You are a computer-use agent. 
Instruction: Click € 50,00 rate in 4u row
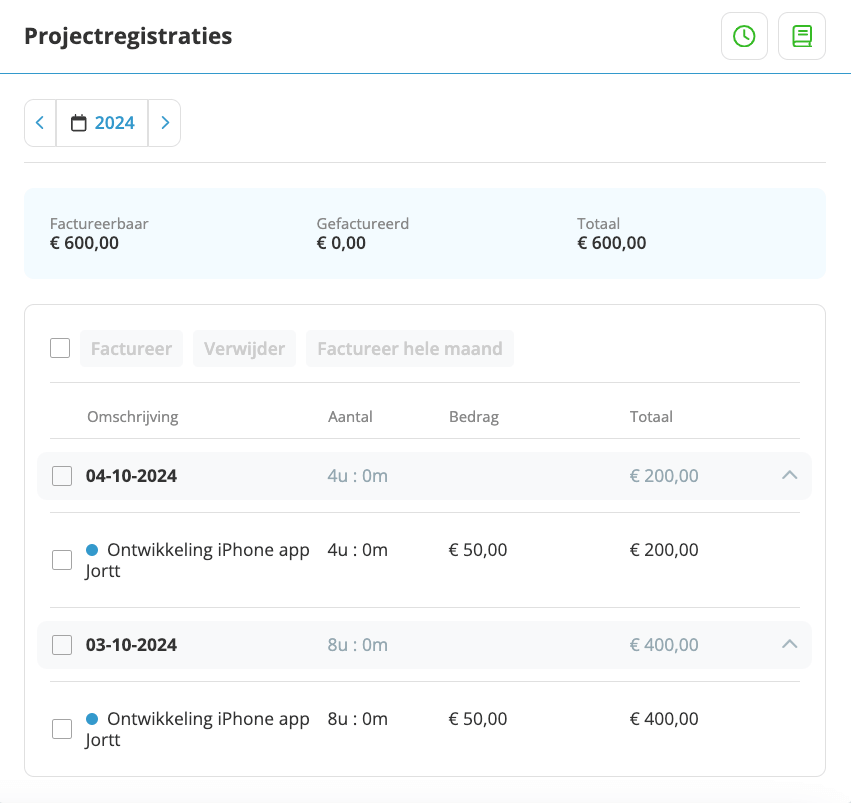coord(478,550)
